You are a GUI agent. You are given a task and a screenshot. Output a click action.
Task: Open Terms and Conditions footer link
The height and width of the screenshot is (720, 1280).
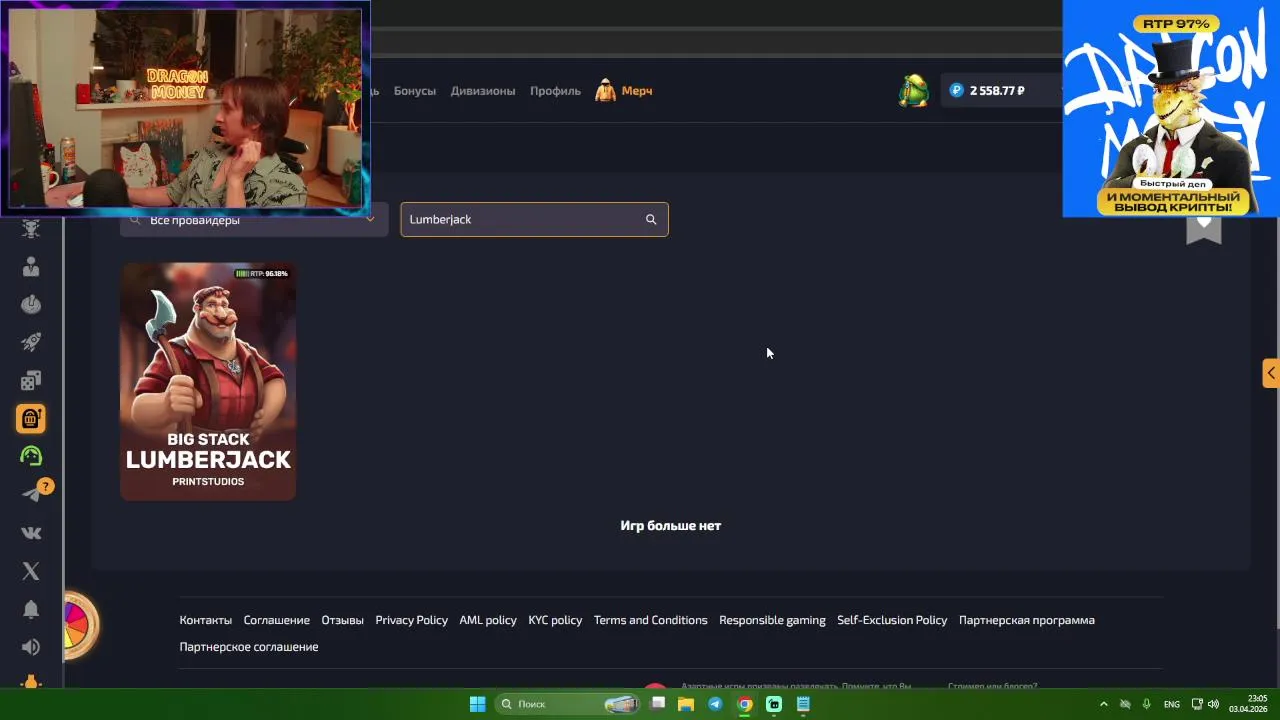pos(650,620)
